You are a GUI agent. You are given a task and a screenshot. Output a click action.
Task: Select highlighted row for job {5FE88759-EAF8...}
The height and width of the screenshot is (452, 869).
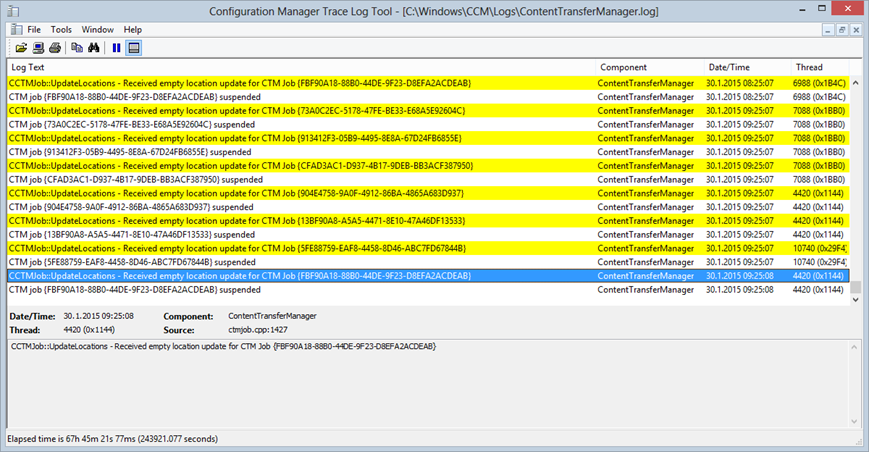pos(428,248)
